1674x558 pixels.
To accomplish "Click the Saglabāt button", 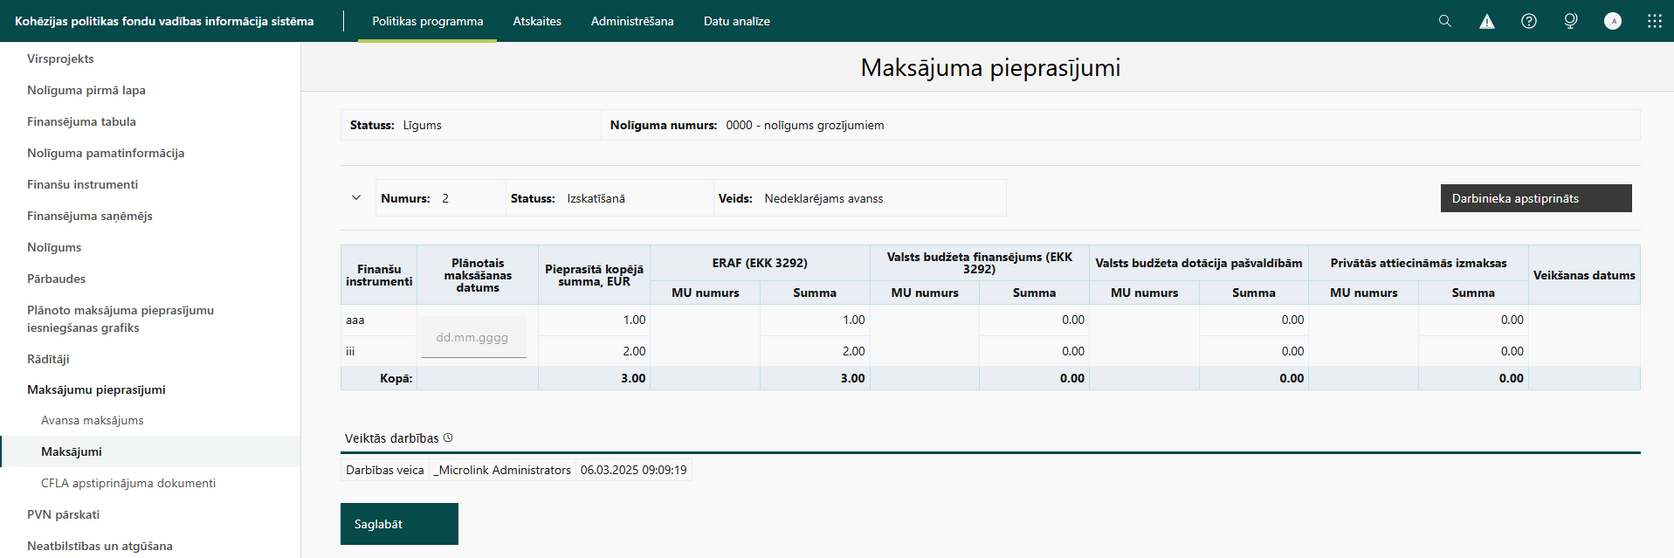I will pos(399,524).
